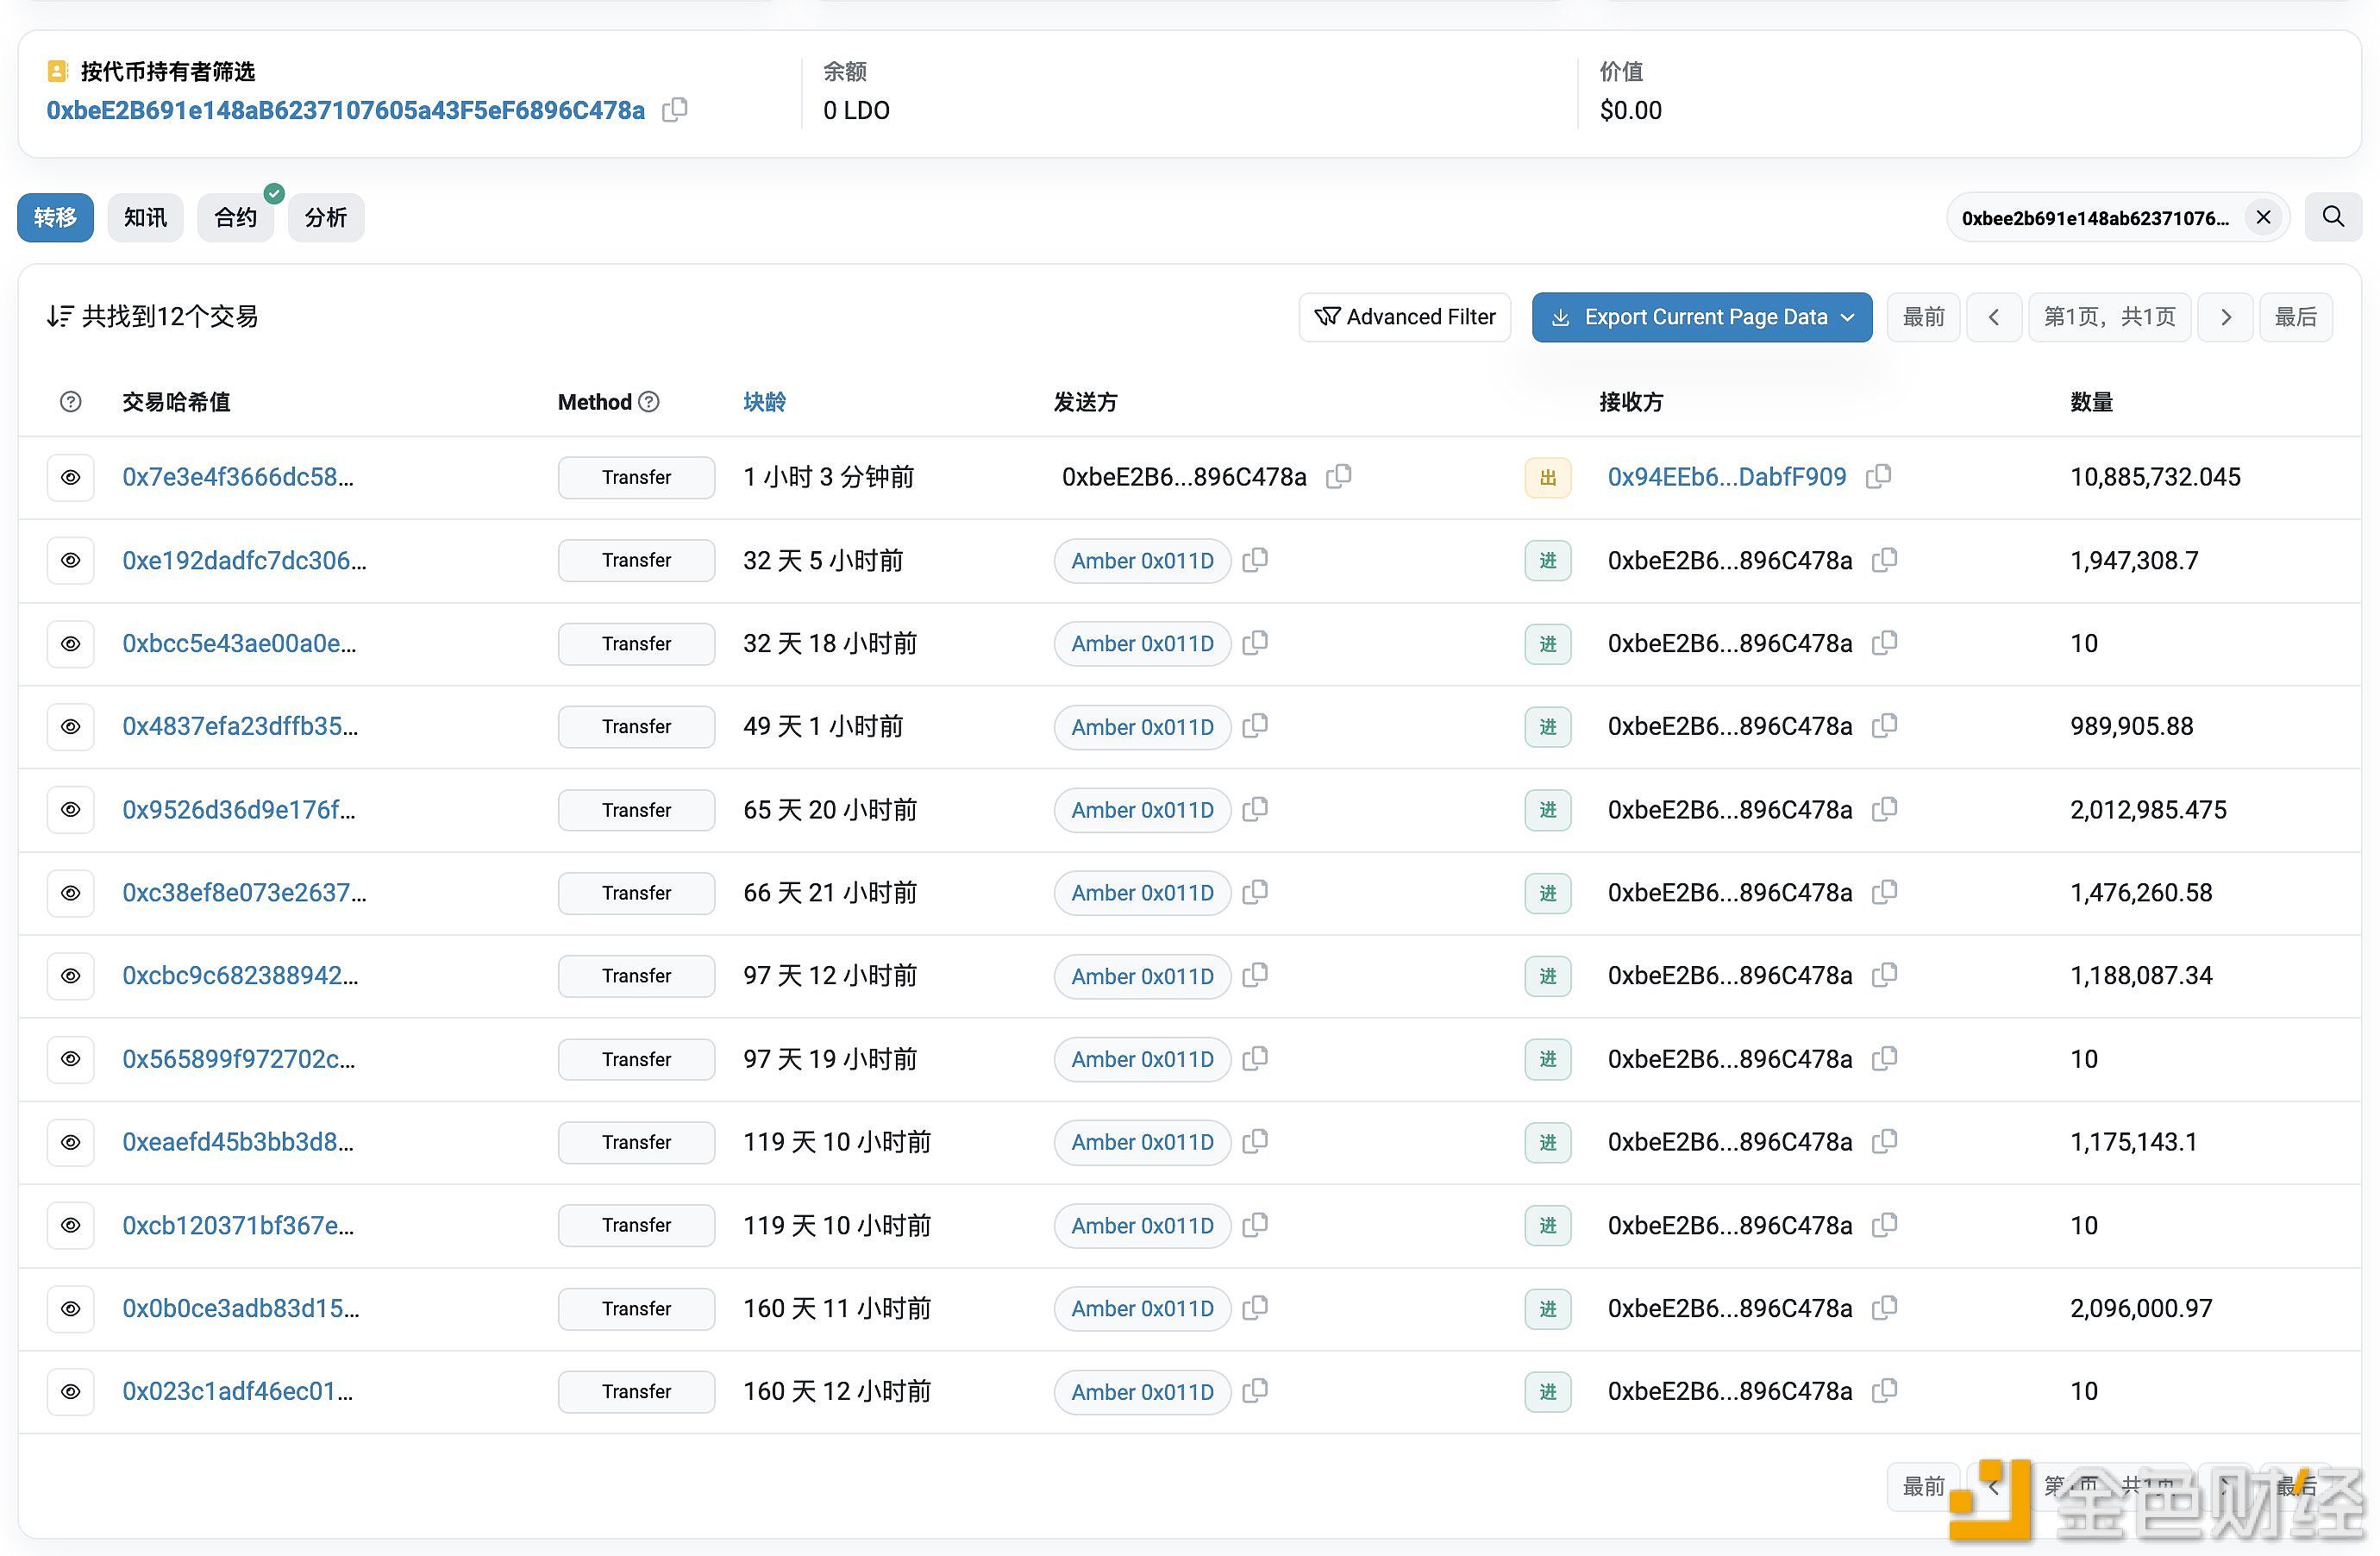This screenshot has width=2380, height=1556.
Task: Click the 出 (out) badge in first row
Action: [x=1548, y=477]
